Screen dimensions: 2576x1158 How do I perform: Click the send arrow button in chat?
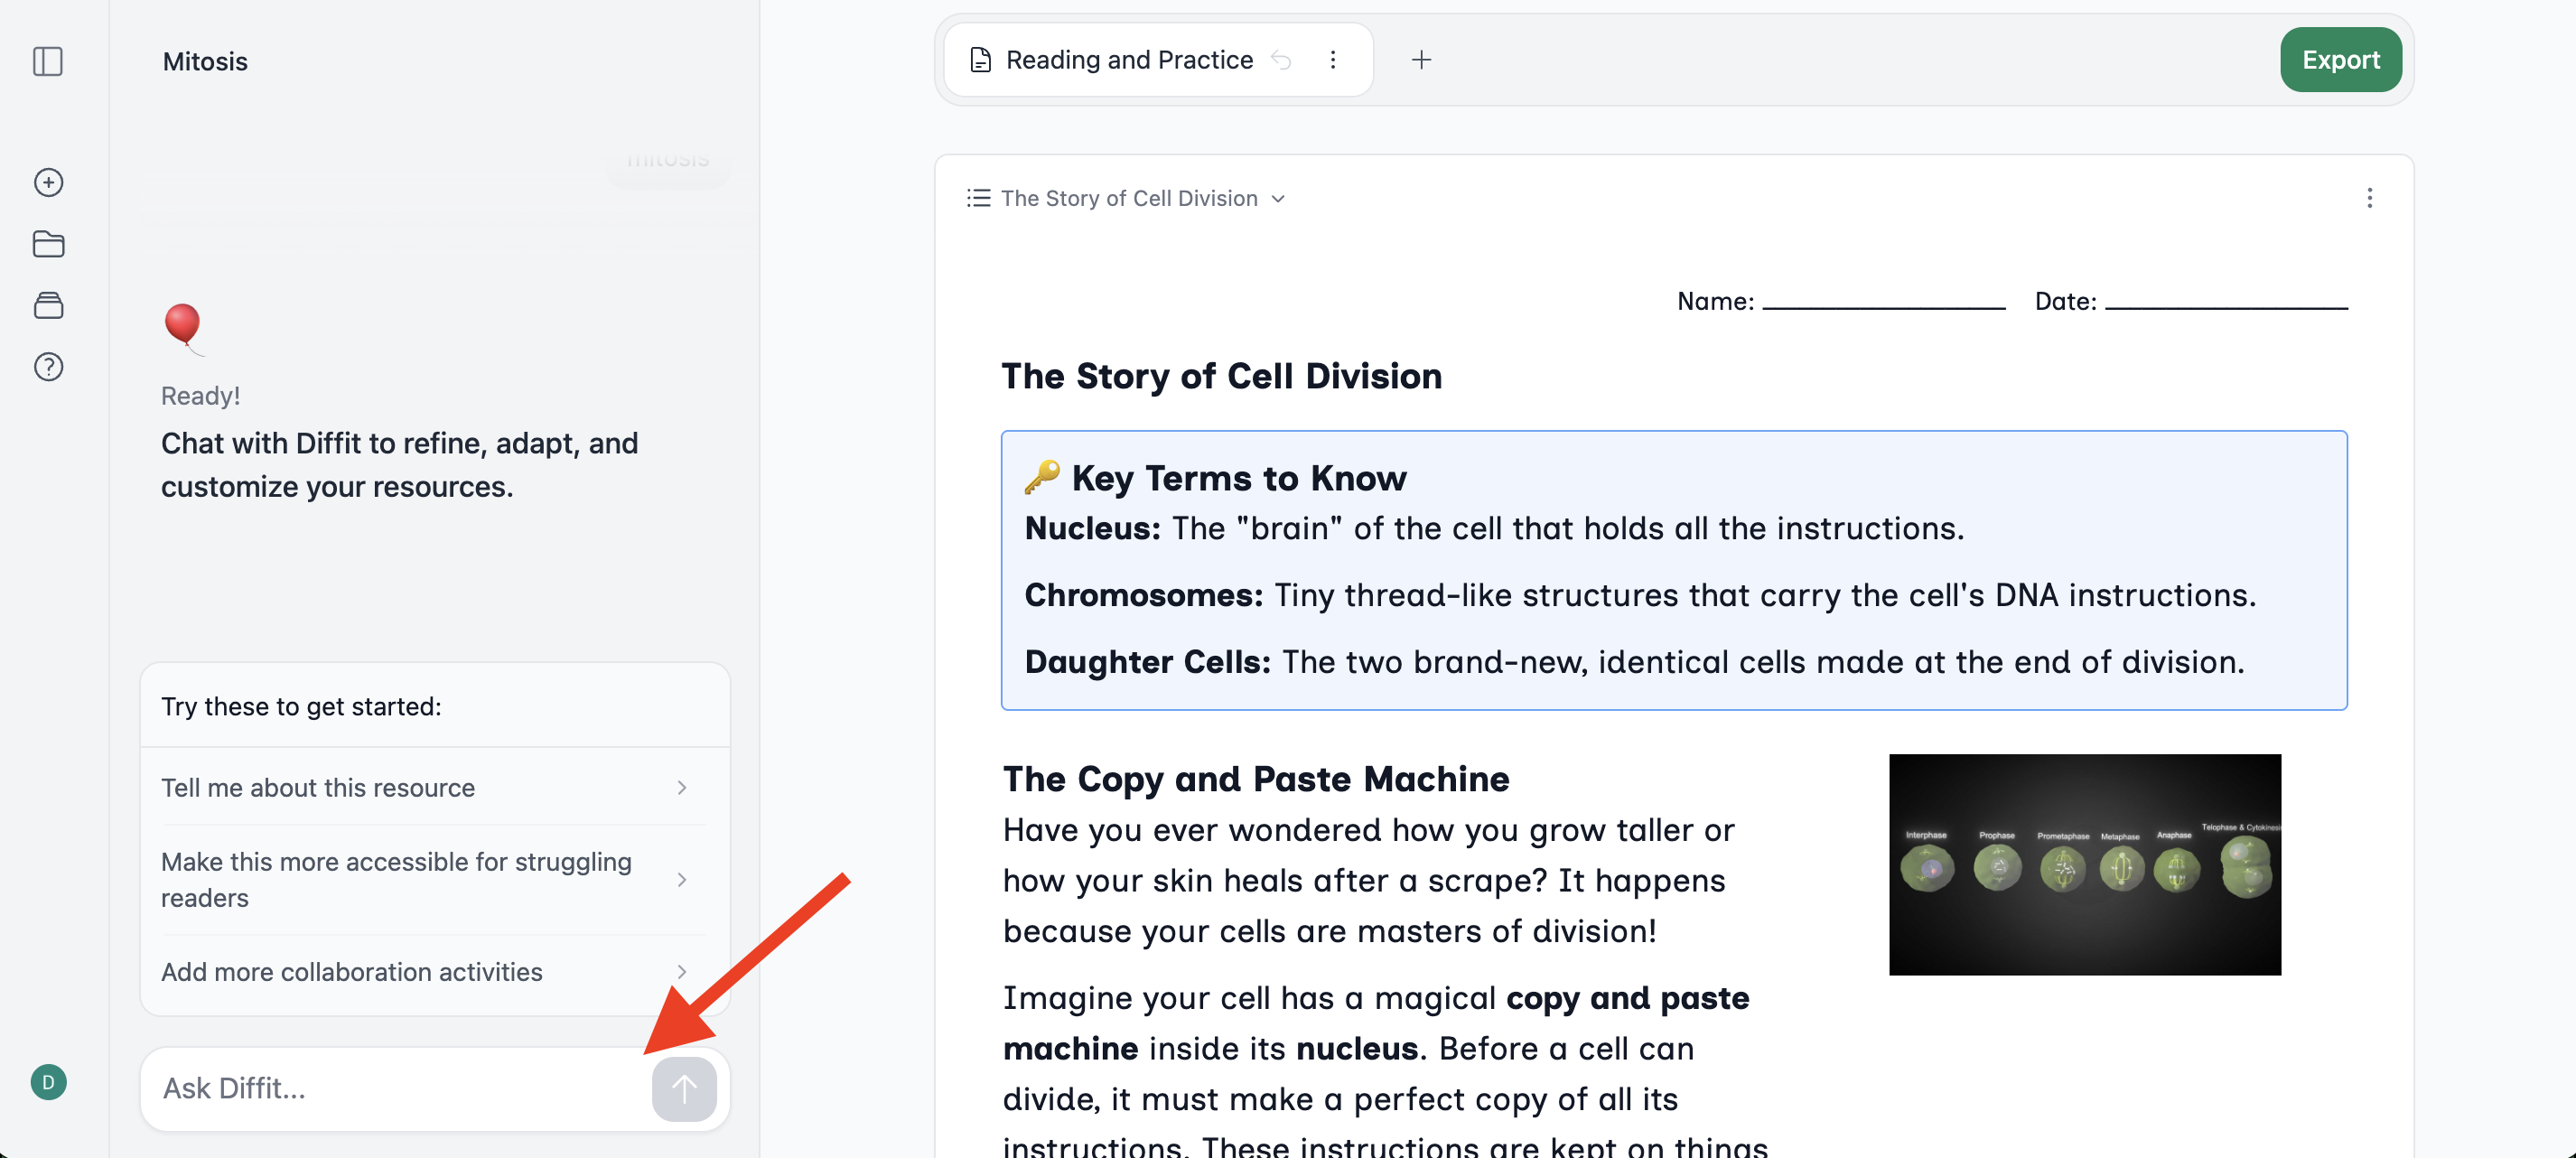[684, 1089]
